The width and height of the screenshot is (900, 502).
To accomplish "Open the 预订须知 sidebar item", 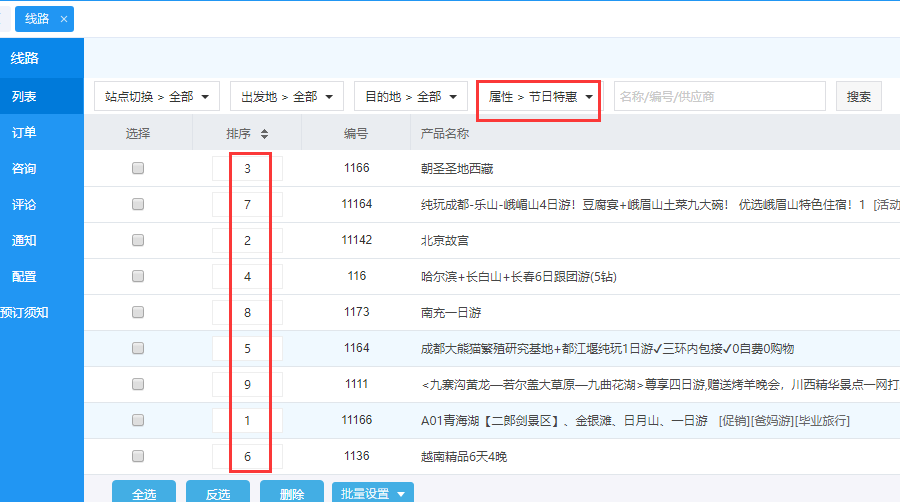I will click(24, 312).
